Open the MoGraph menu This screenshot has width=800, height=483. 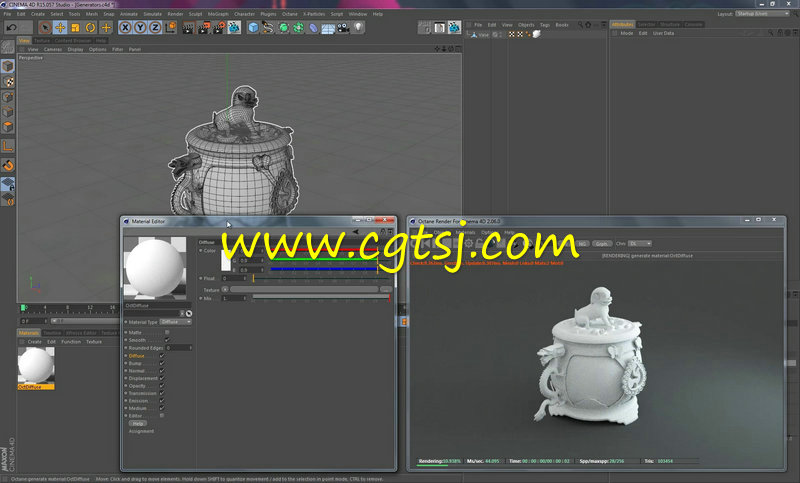pos(218,14)
